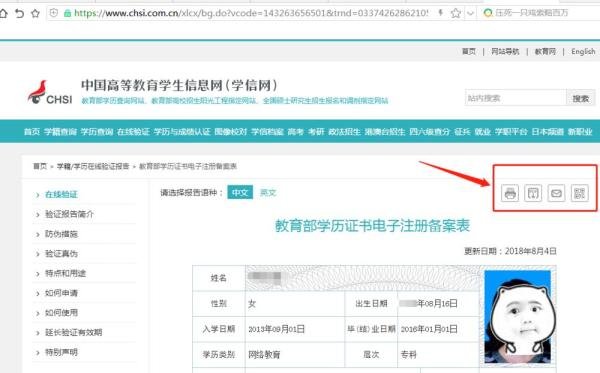The width and height of the screenshot is (600, 373).
Task: Click the favorites star at address bar end
Action: click(x=455, y=13)
